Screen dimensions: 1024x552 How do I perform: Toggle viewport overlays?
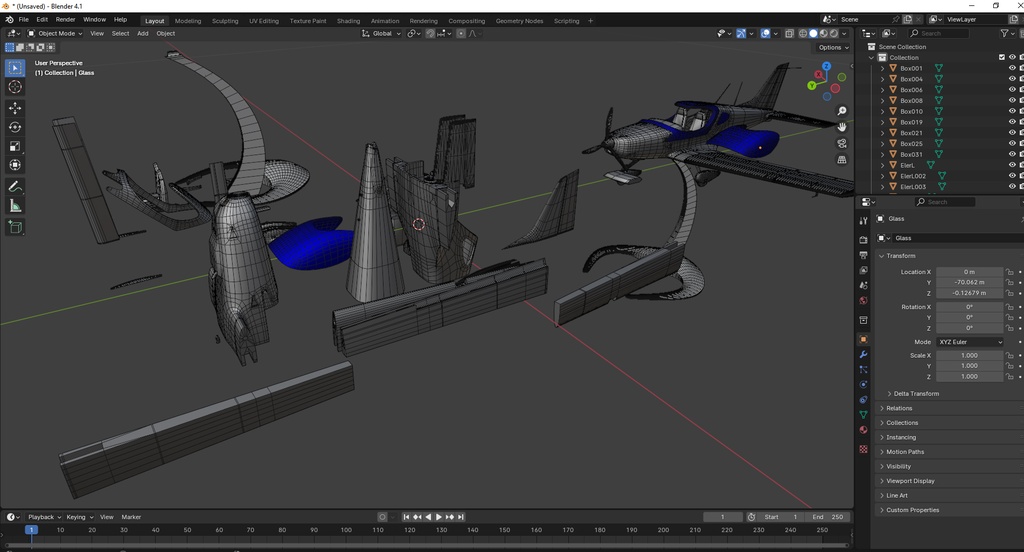(765, 33)
